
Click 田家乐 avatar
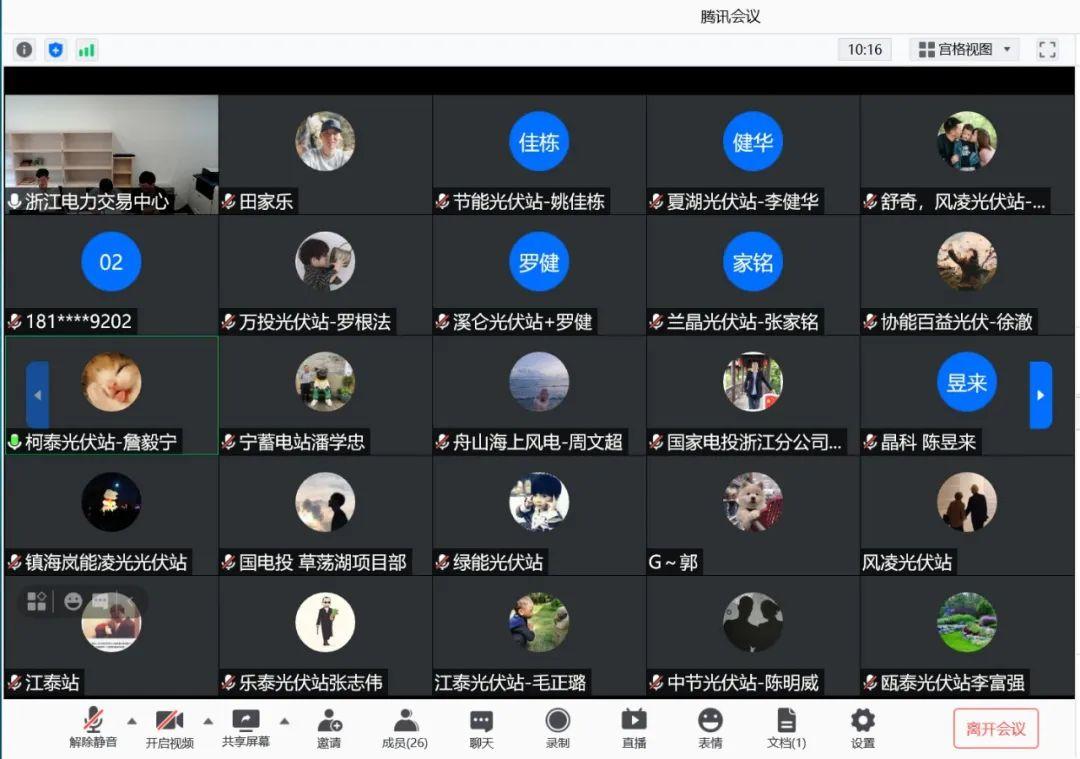pos(325,141)
